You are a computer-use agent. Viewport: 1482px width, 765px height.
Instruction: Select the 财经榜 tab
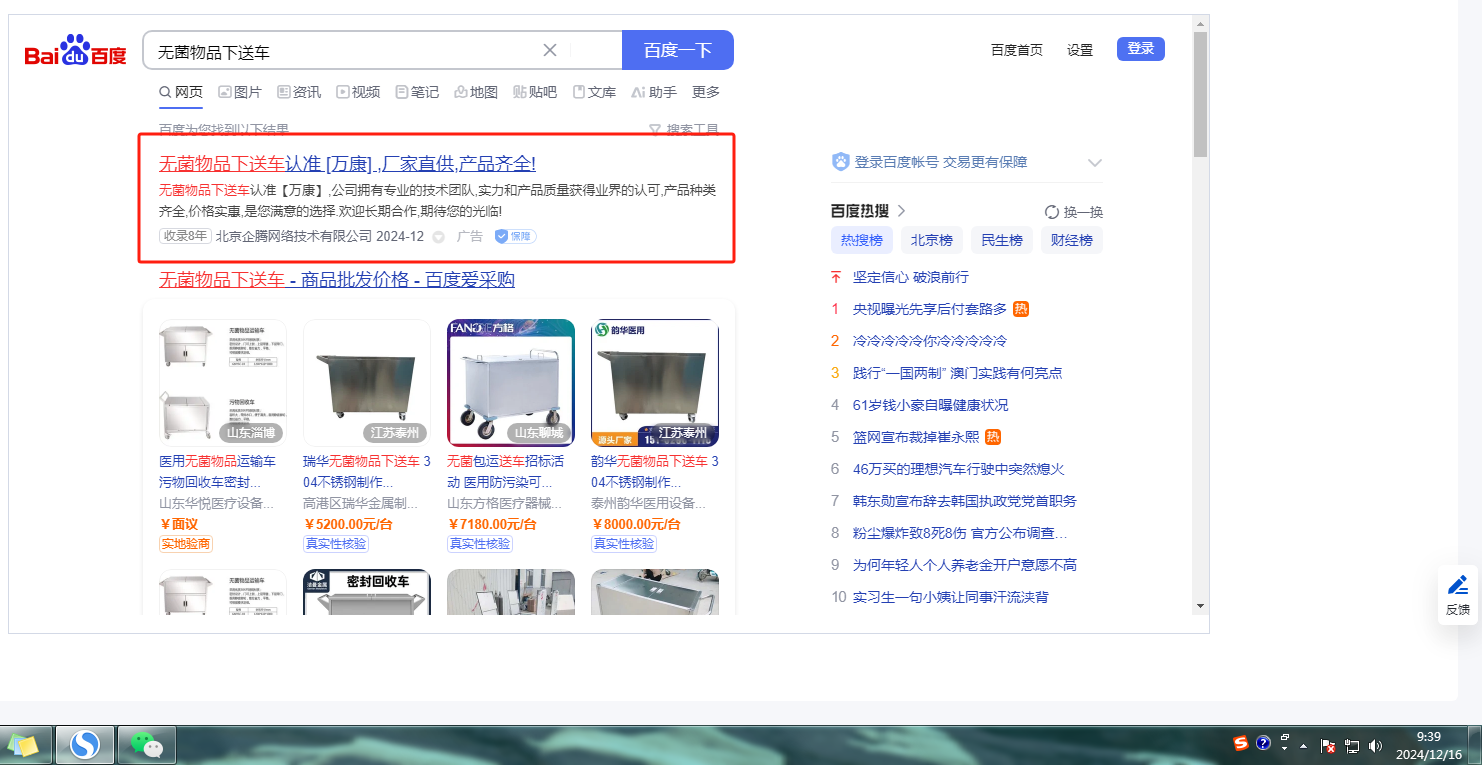pos(1072,240)
